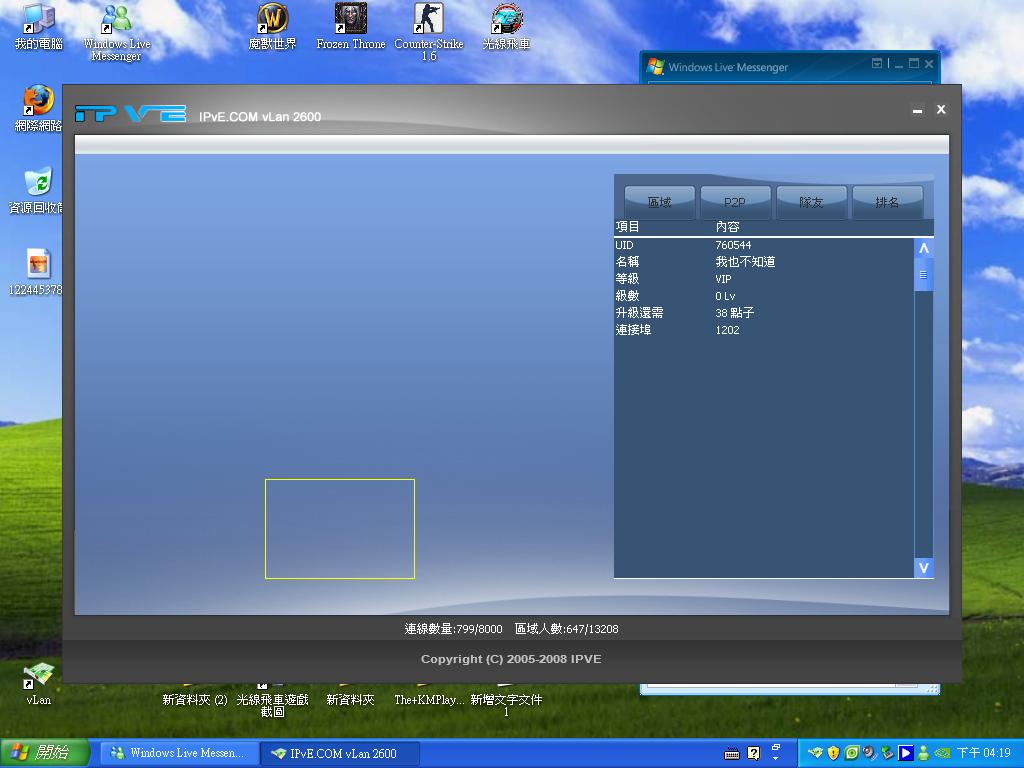
Task: Click the green square tray icon
Action: (x=852, y=753)
